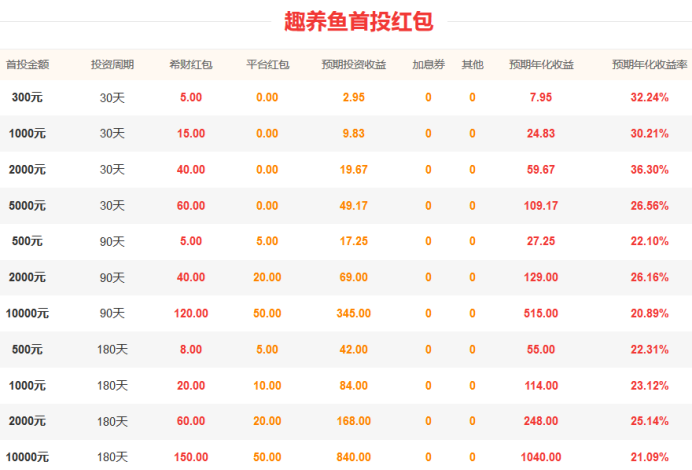Image resolution: width=692 pixels, height=470 pixels.
Task: Click the 5000元 amount cell
Action: click(x=27, y=206)
